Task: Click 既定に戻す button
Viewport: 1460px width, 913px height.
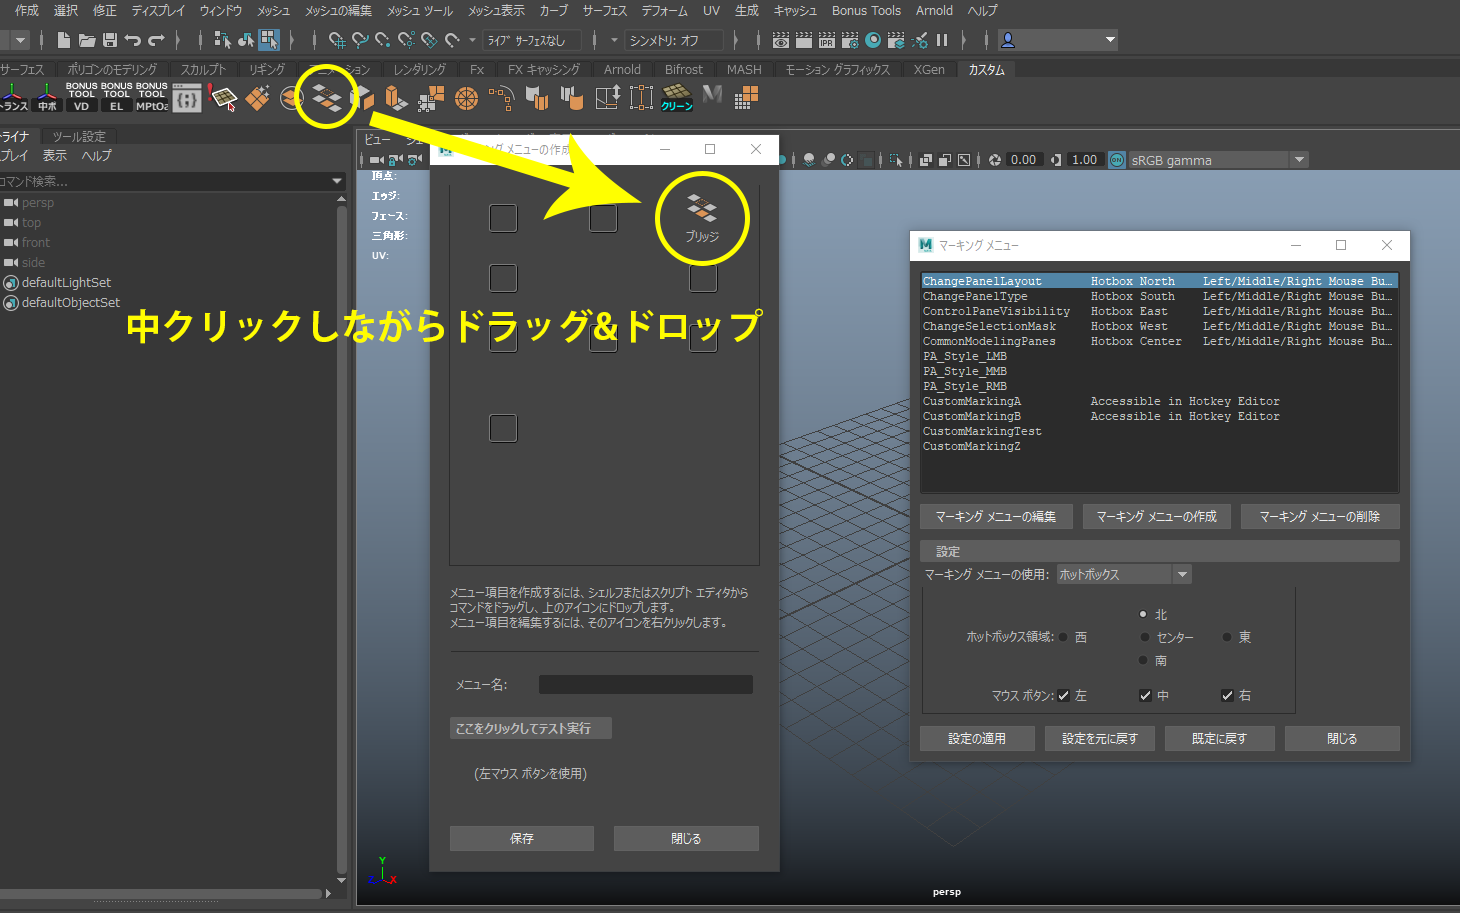Action: 1220,739
